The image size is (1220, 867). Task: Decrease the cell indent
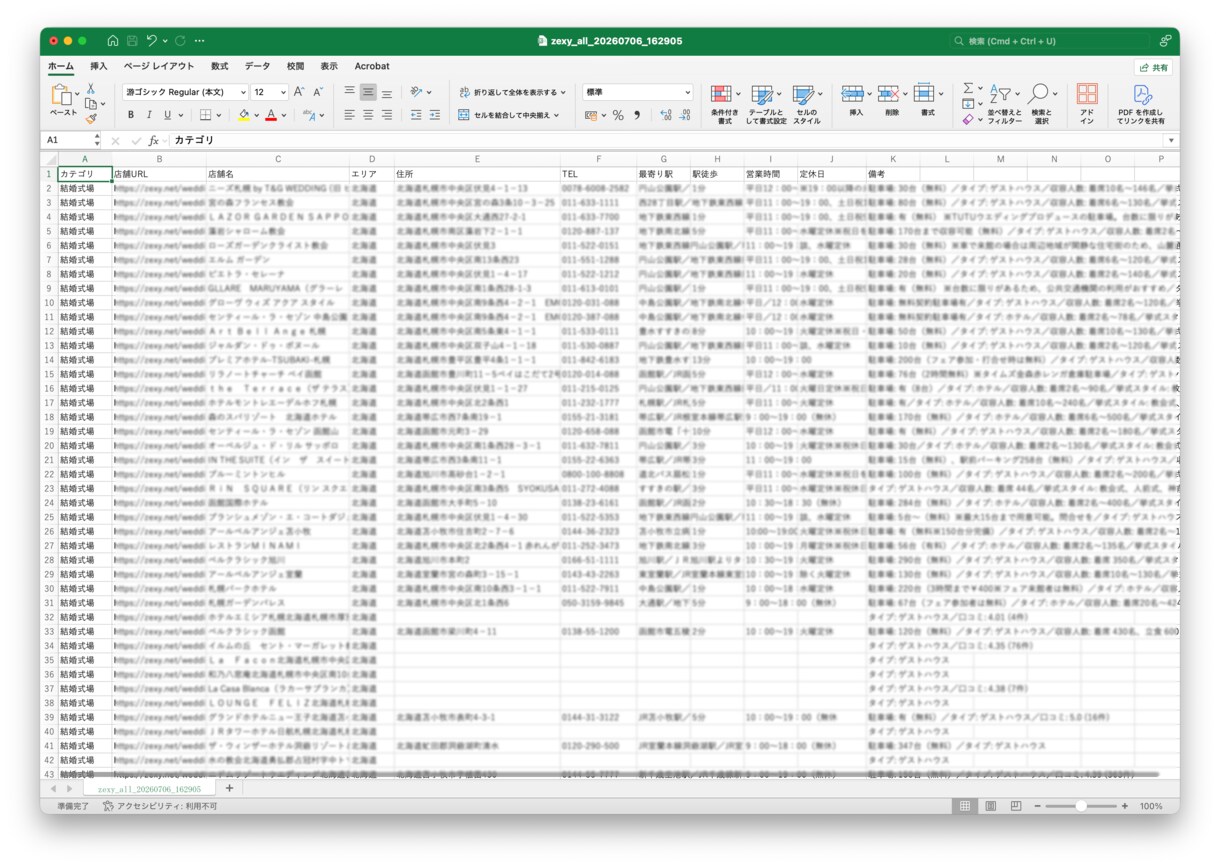[x=416, y=115]
